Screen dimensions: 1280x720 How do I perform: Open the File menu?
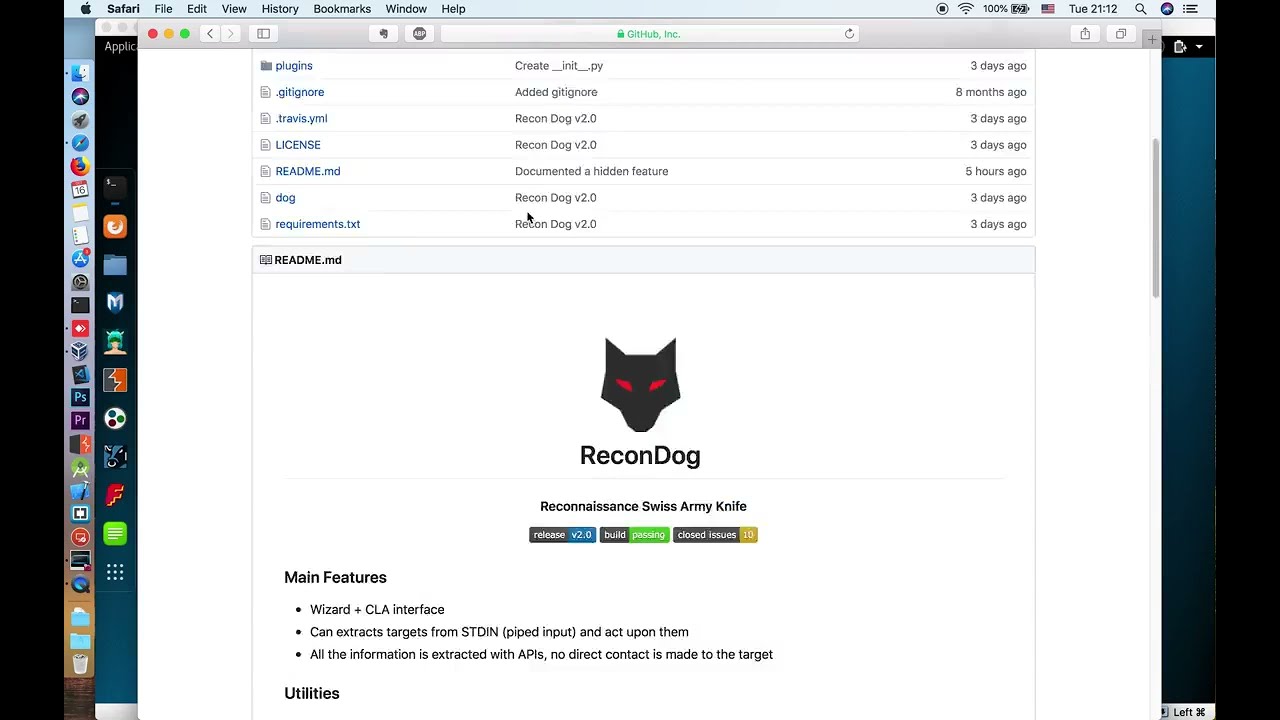click(163, 9)
